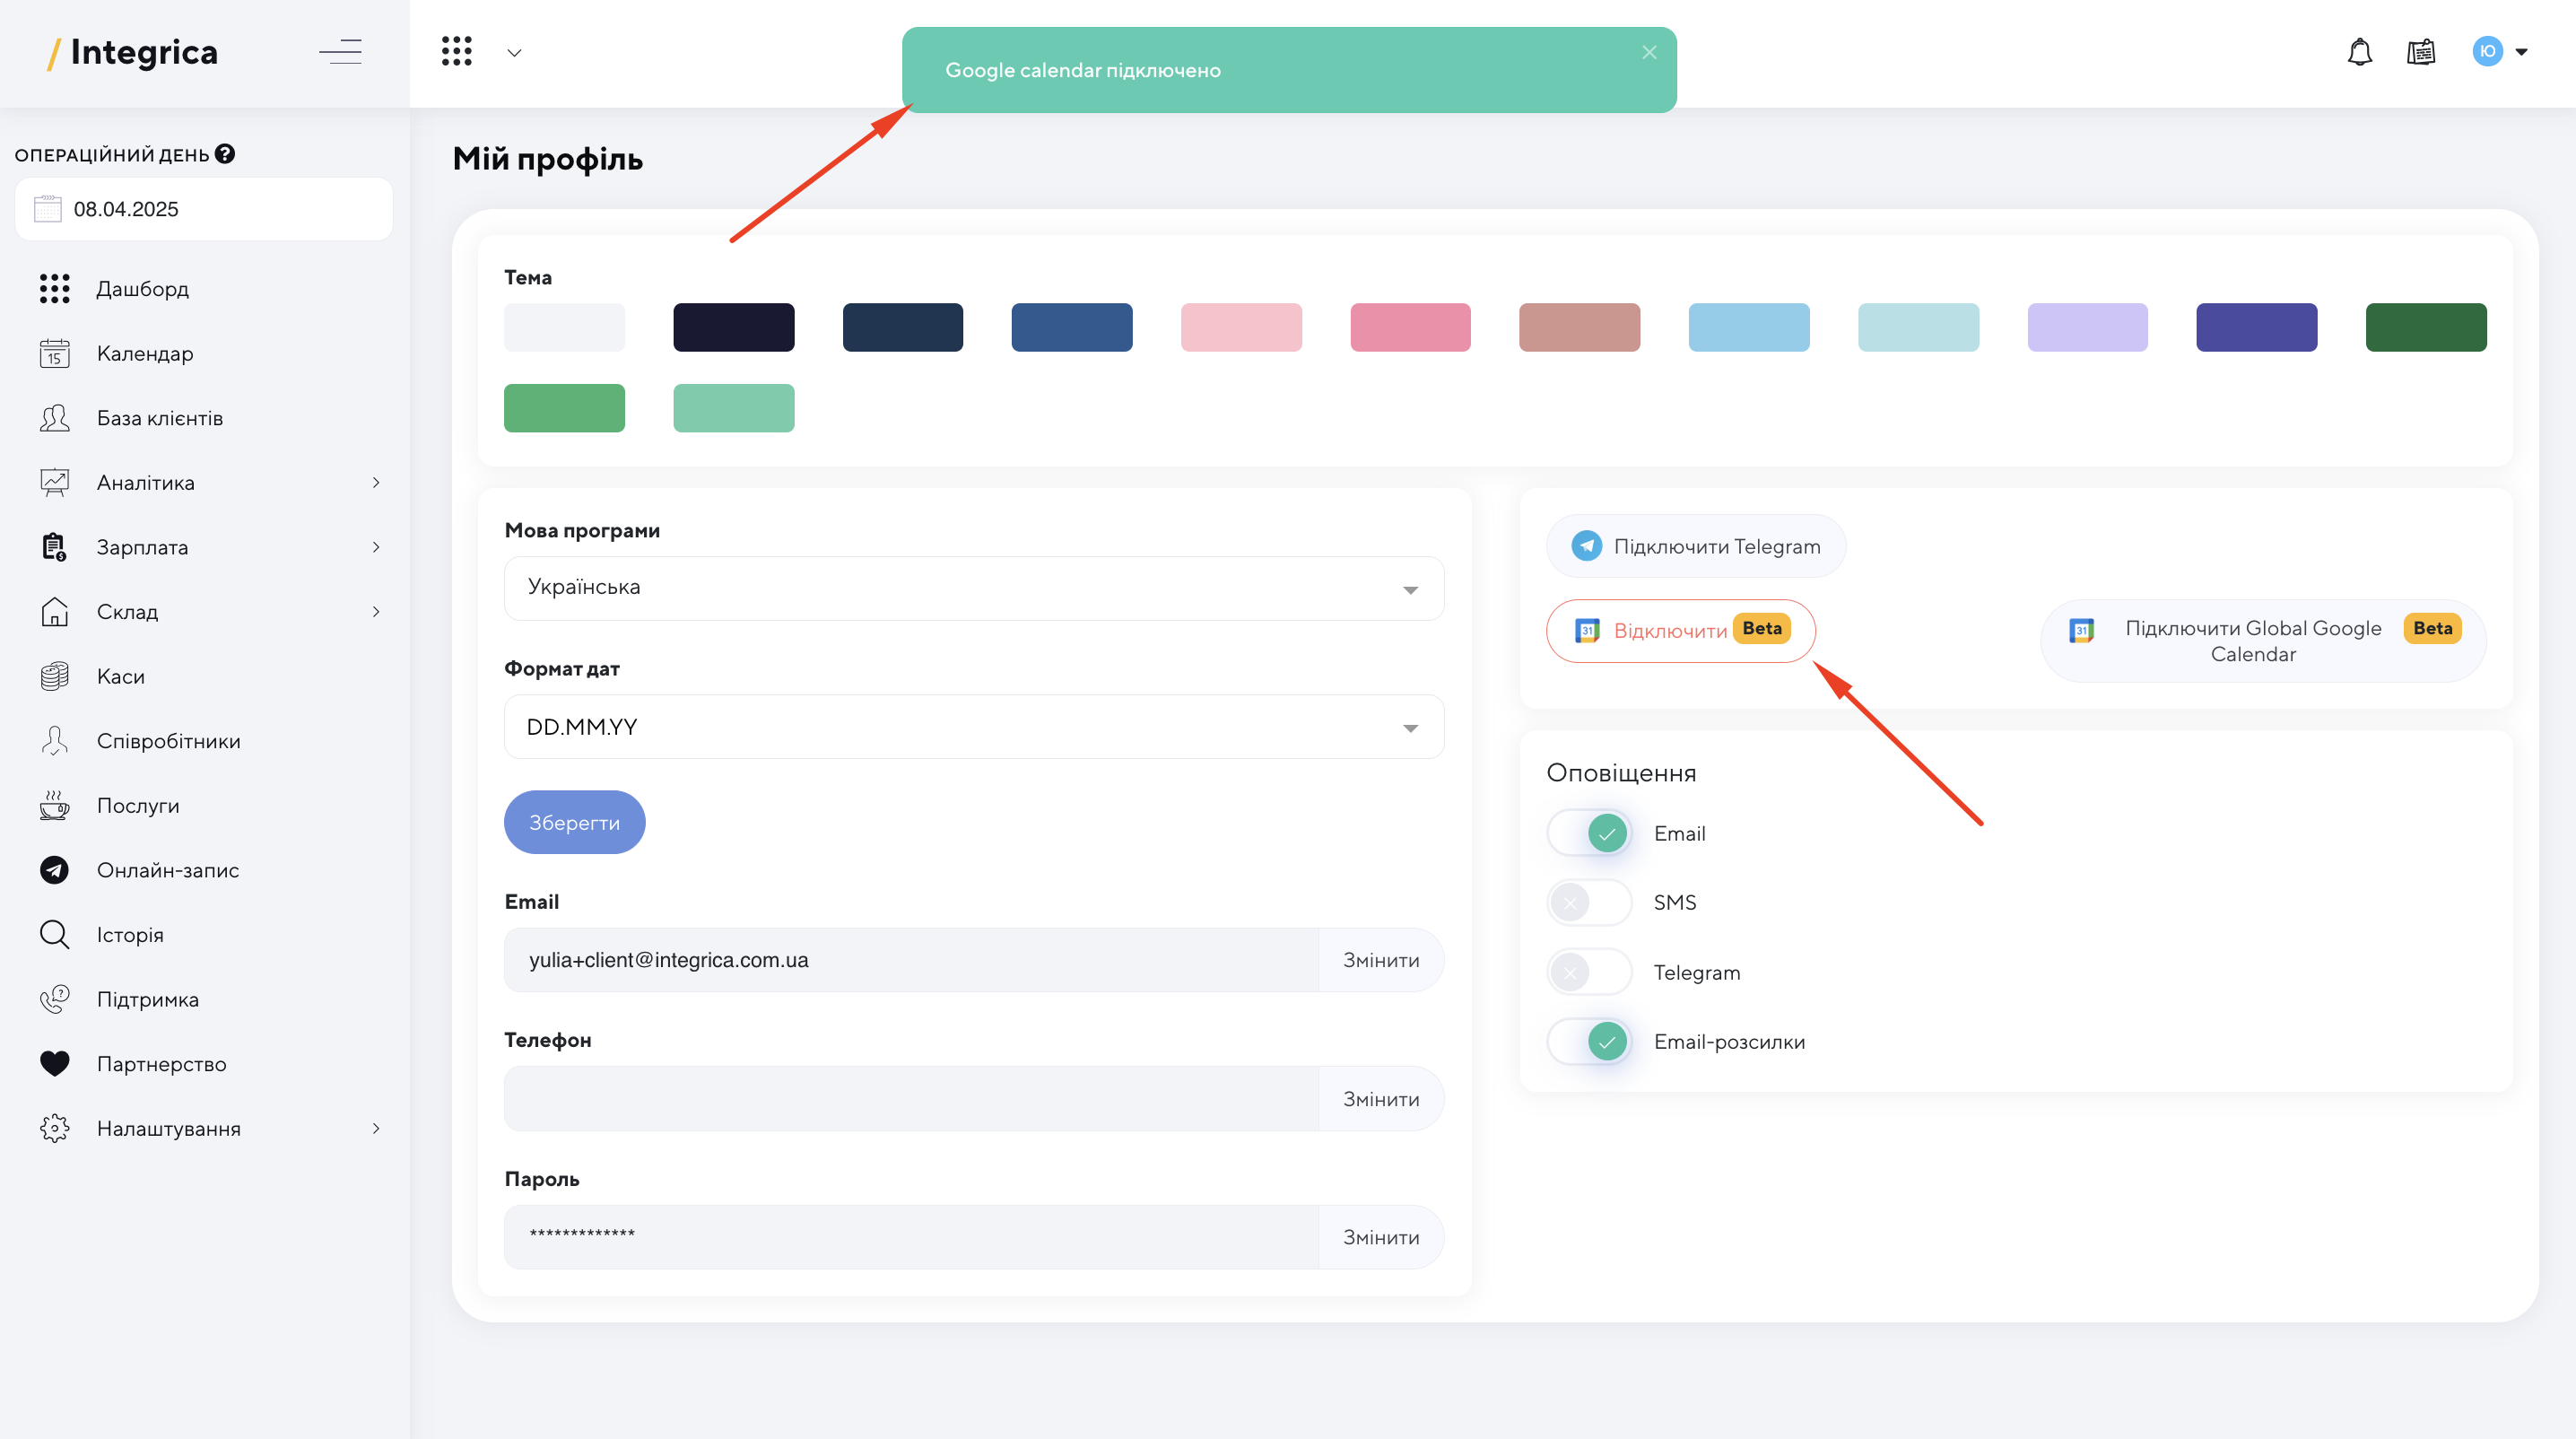Click the Integrica logo
The width and height of the screenshot is (2576, 1439).
click(132, 52)
